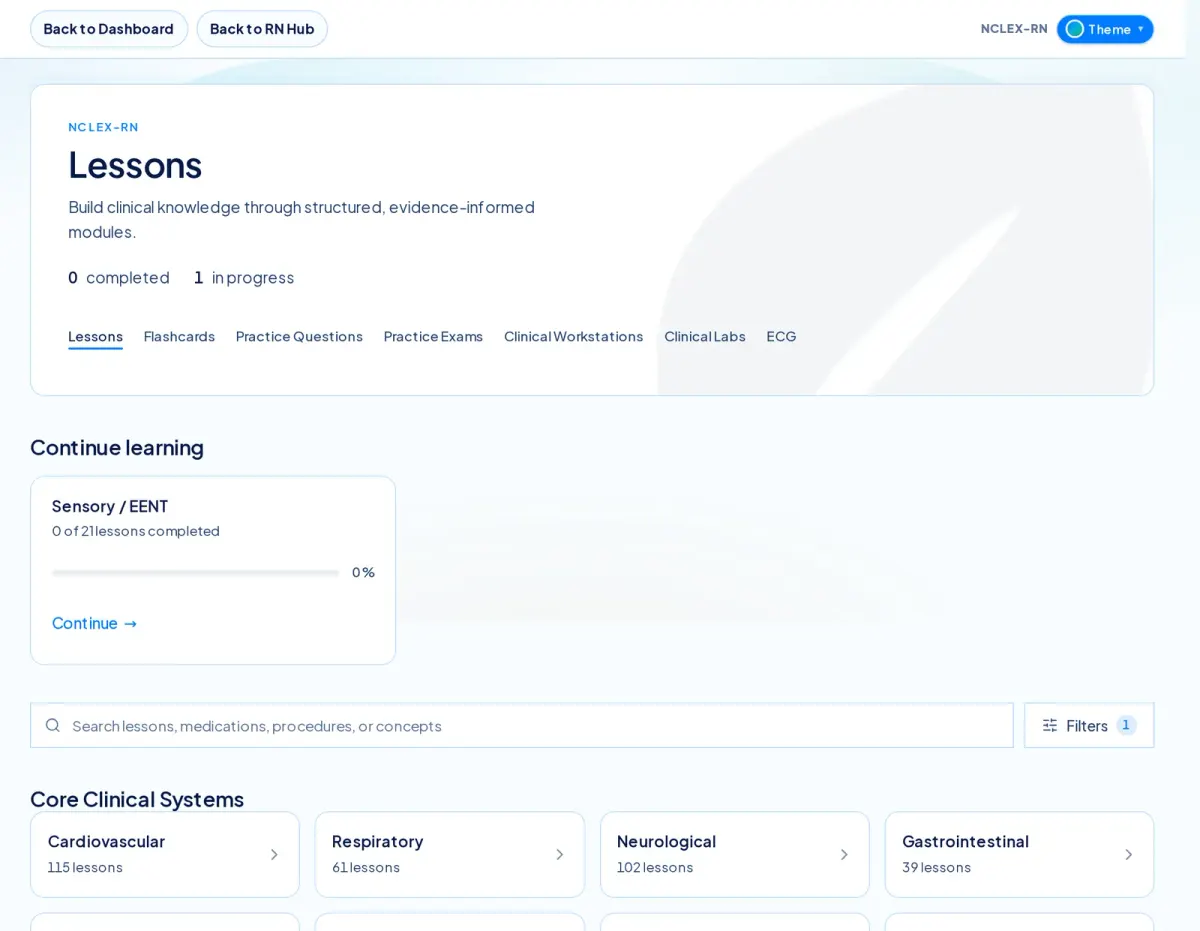Screen dimensions: 1200x931
Task: Click the 'in progress' counter
Action: [244, 277]
